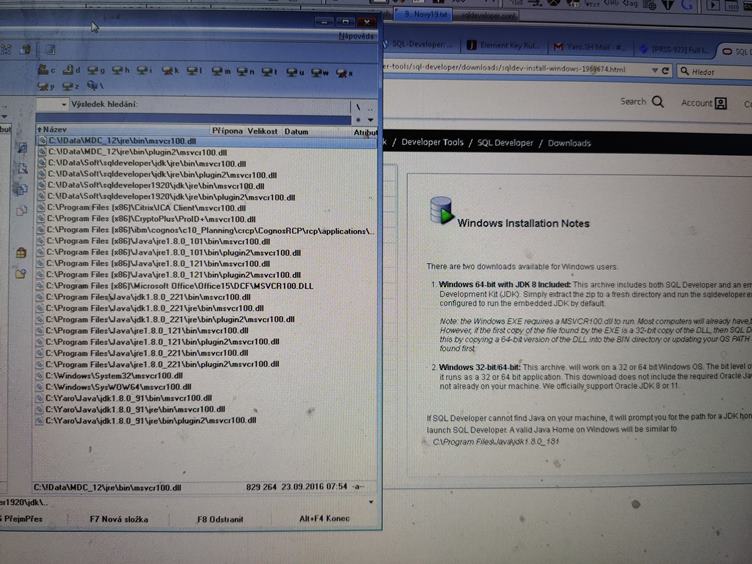
Task: Switch to network drive l
Action: click(195, 71)
